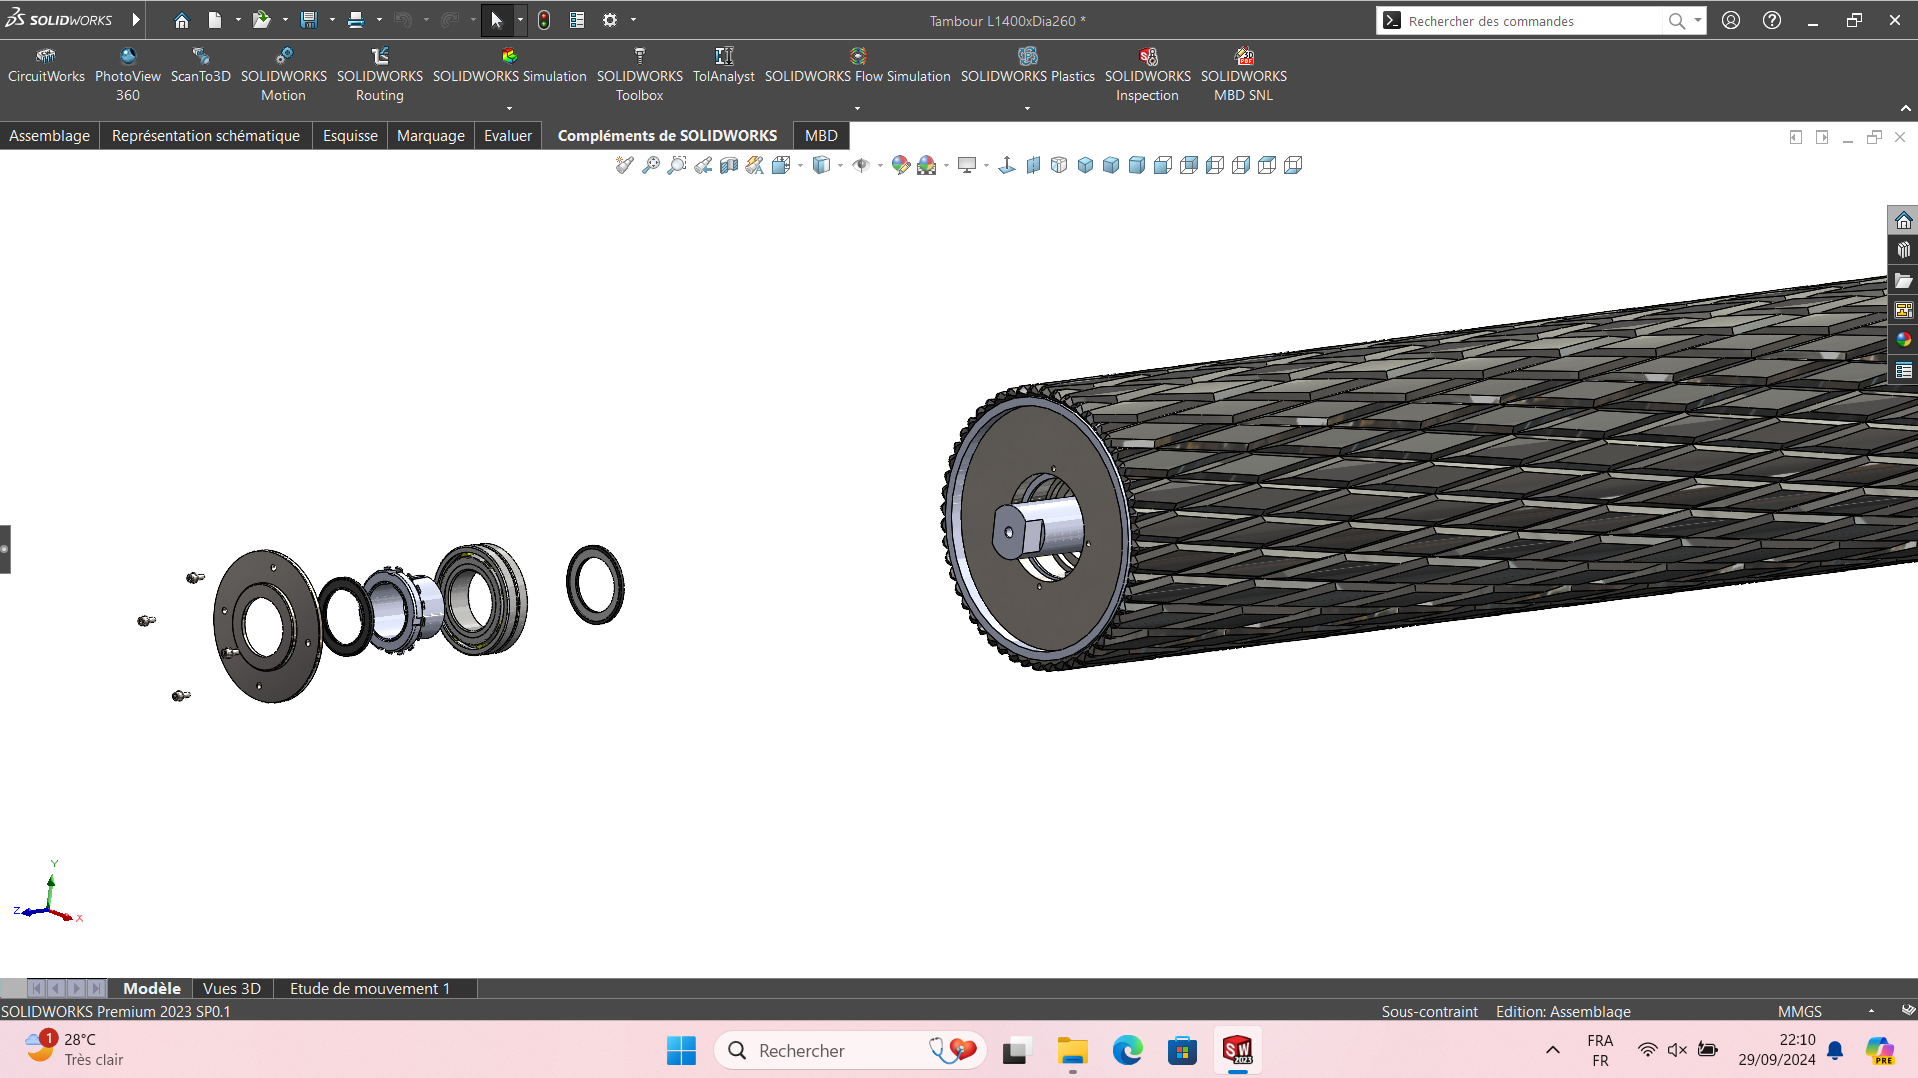The height and width of the screenshot is (1078, 1918).
Task: Toggle Hide/Show Items eye icon
Action: click(861, 165)
